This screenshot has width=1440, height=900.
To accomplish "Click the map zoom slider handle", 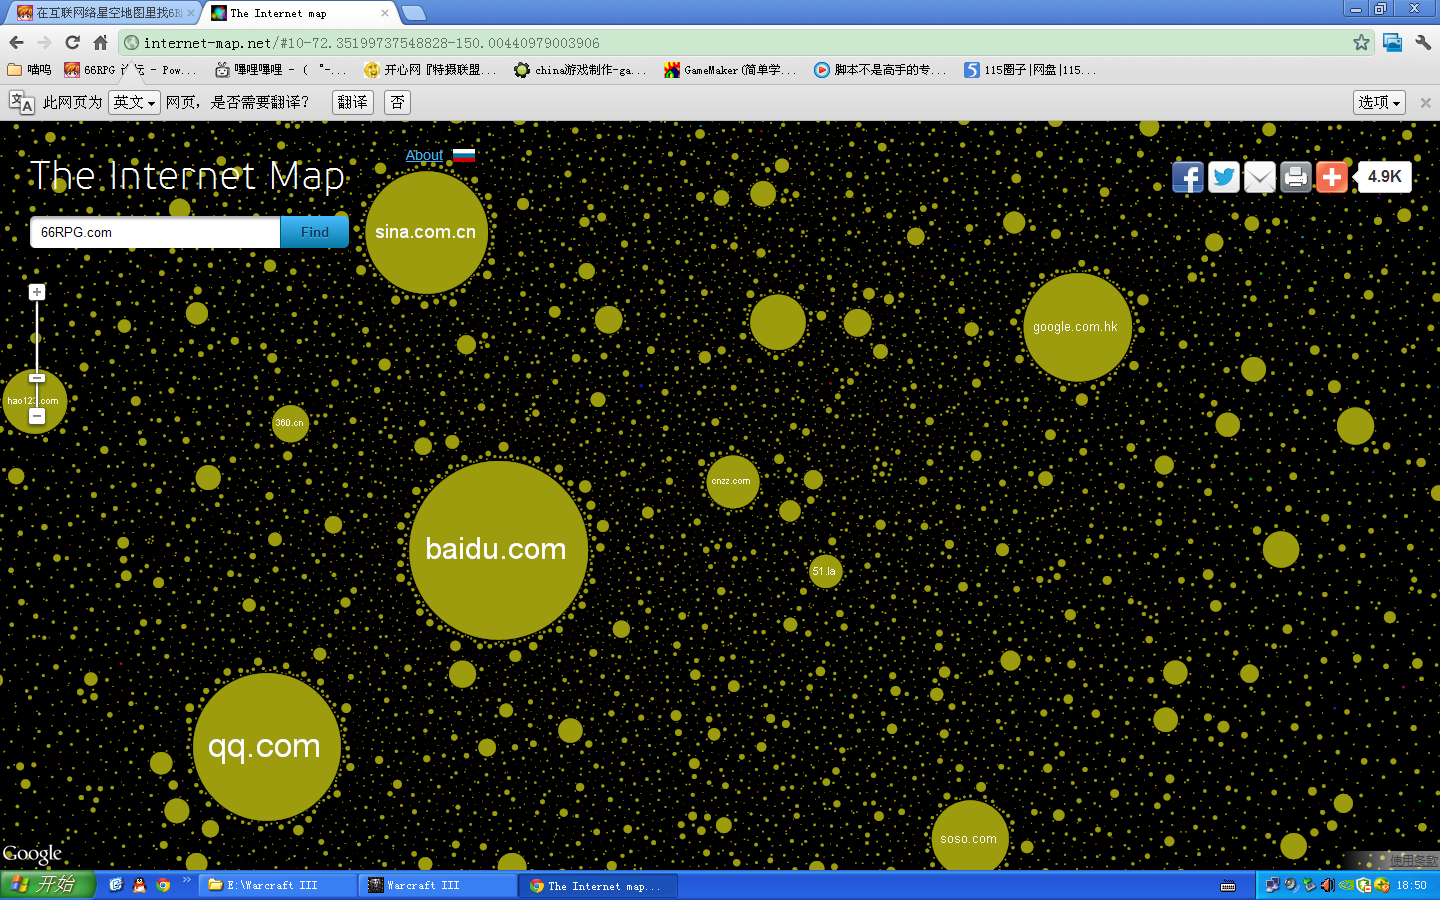I will point(37,378).
